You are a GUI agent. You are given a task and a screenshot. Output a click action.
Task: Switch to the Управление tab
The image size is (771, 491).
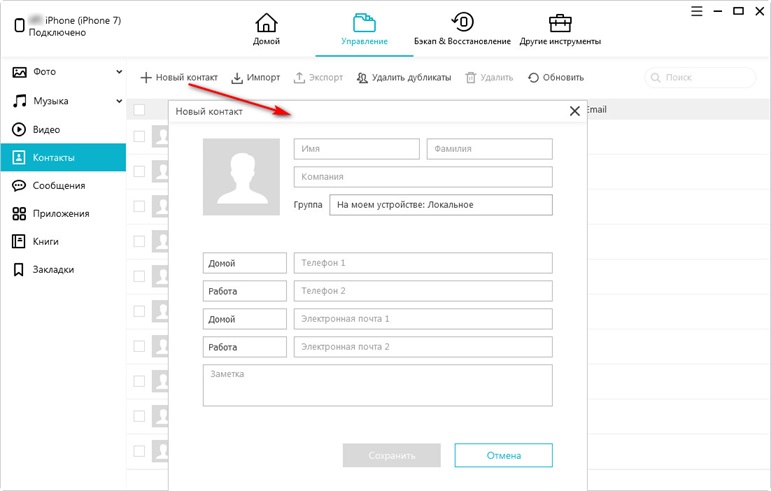[x=364, y=29]
